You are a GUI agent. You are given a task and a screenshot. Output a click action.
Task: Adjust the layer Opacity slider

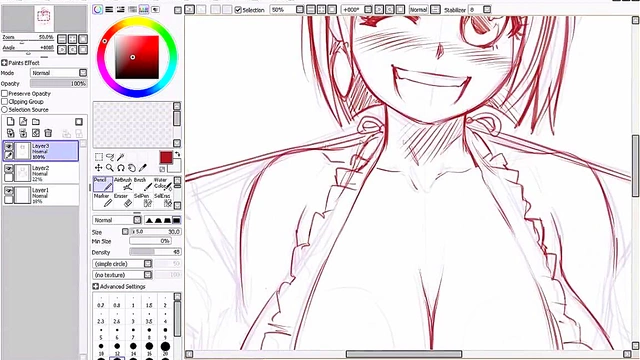pyautogui.click(x=59, y=84)
